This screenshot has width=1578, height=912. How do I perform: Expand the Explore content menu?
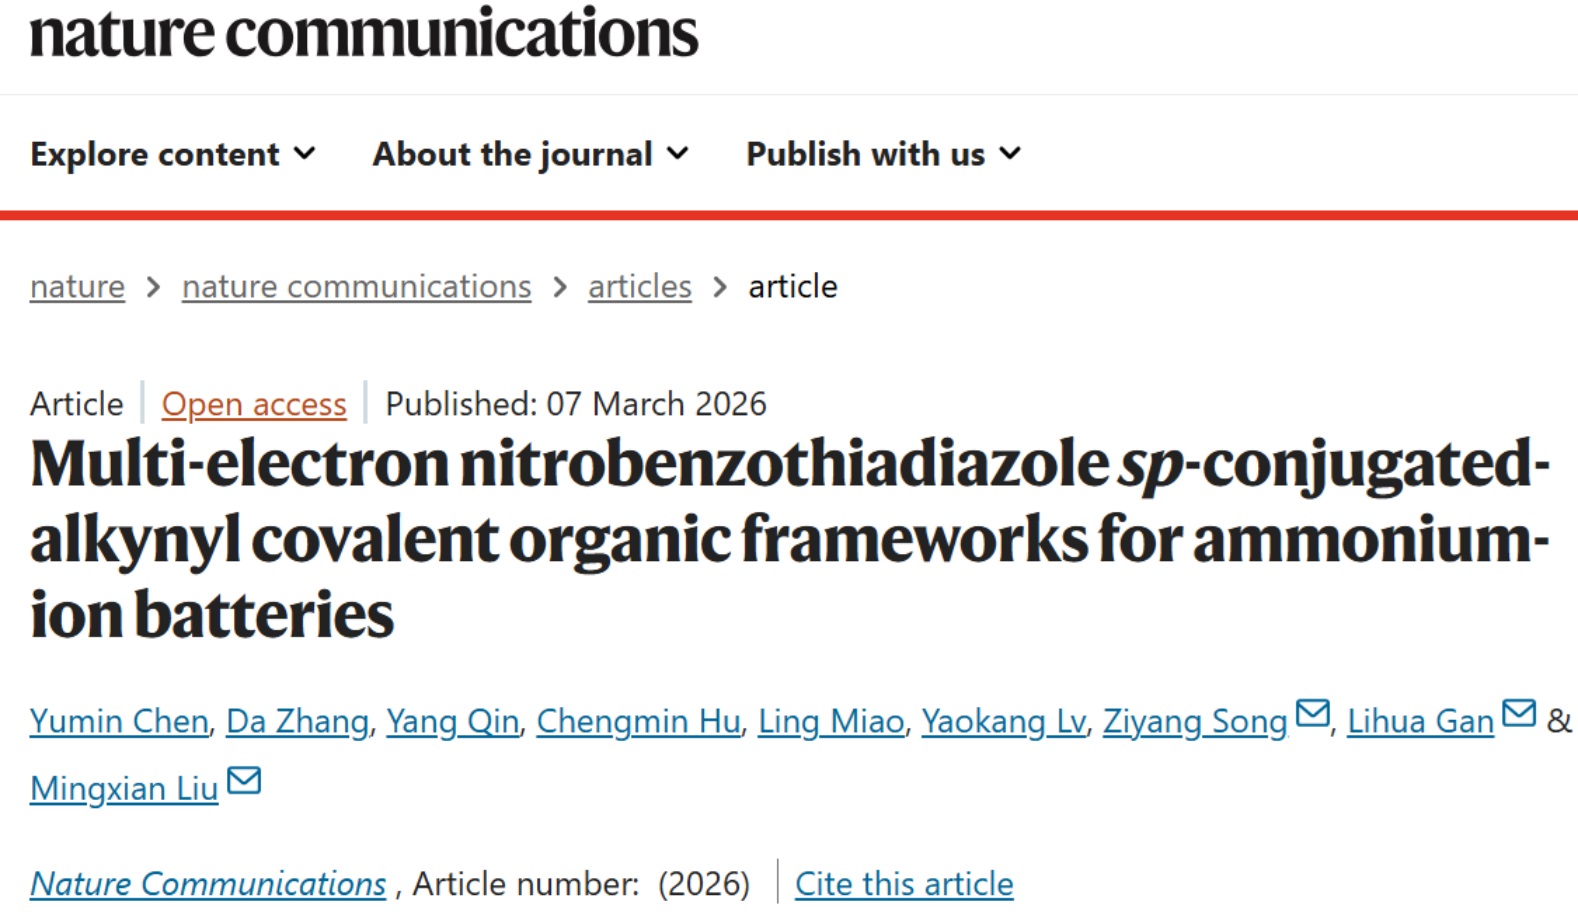point(173,154)
